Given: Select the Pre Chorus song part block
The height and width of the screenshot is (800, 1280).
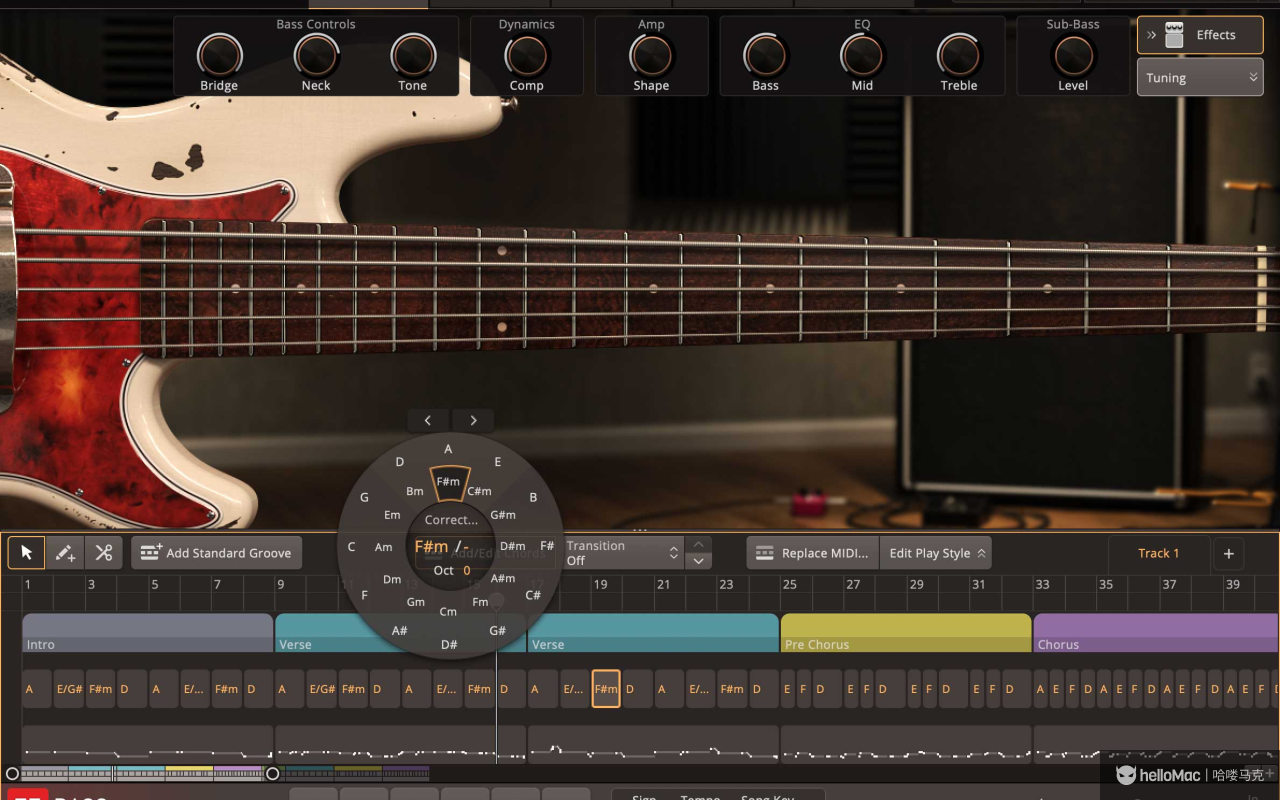Looking at the screenshot, I should (x=905, y=633).
